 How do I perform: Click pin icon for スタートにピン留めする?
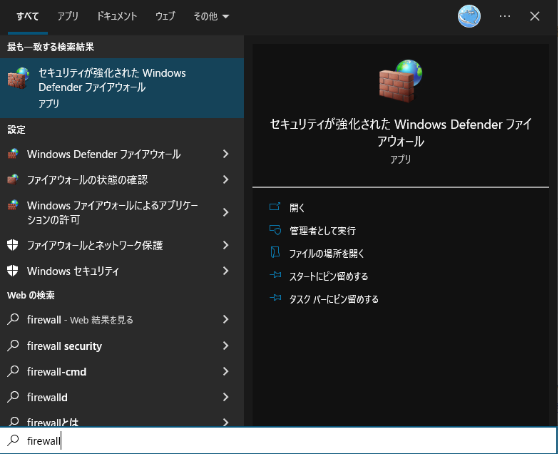click(x=275, y=275)
